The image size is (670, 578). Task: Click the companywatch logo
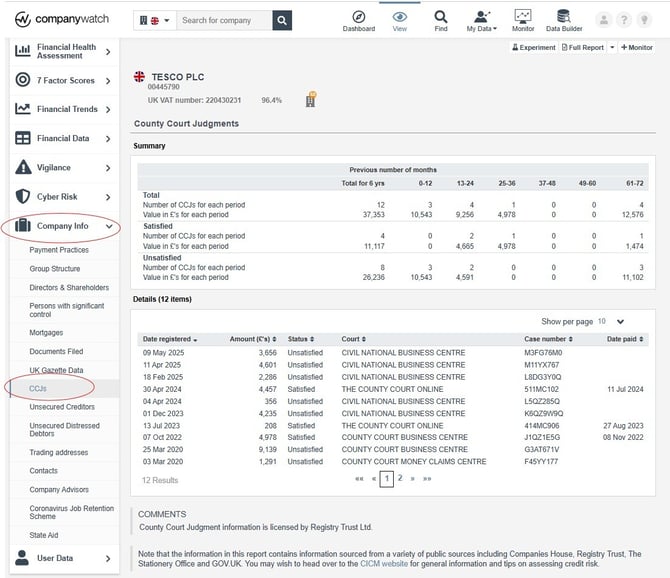tap(62, 19)
